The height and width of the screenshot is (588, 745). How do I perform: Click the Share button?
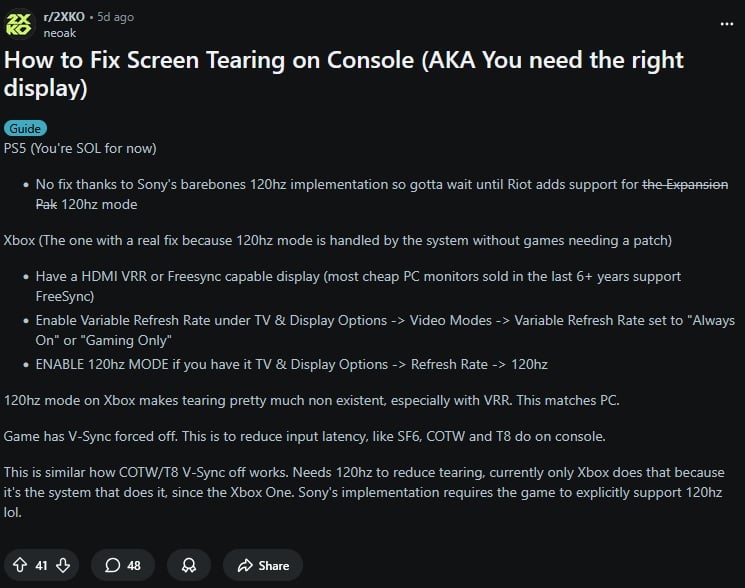coord(263,565)
